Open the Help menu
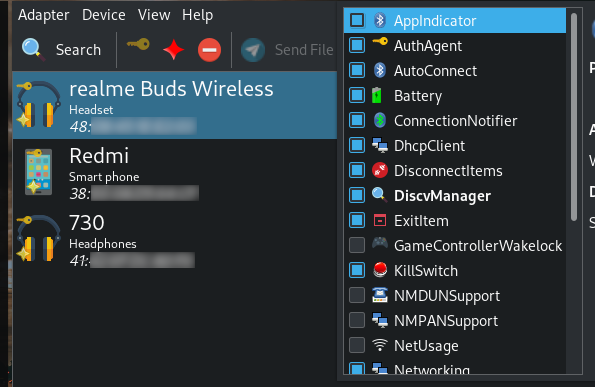Image resolution: width=595 pixels, height=387 pixels. tap(198, 16)
